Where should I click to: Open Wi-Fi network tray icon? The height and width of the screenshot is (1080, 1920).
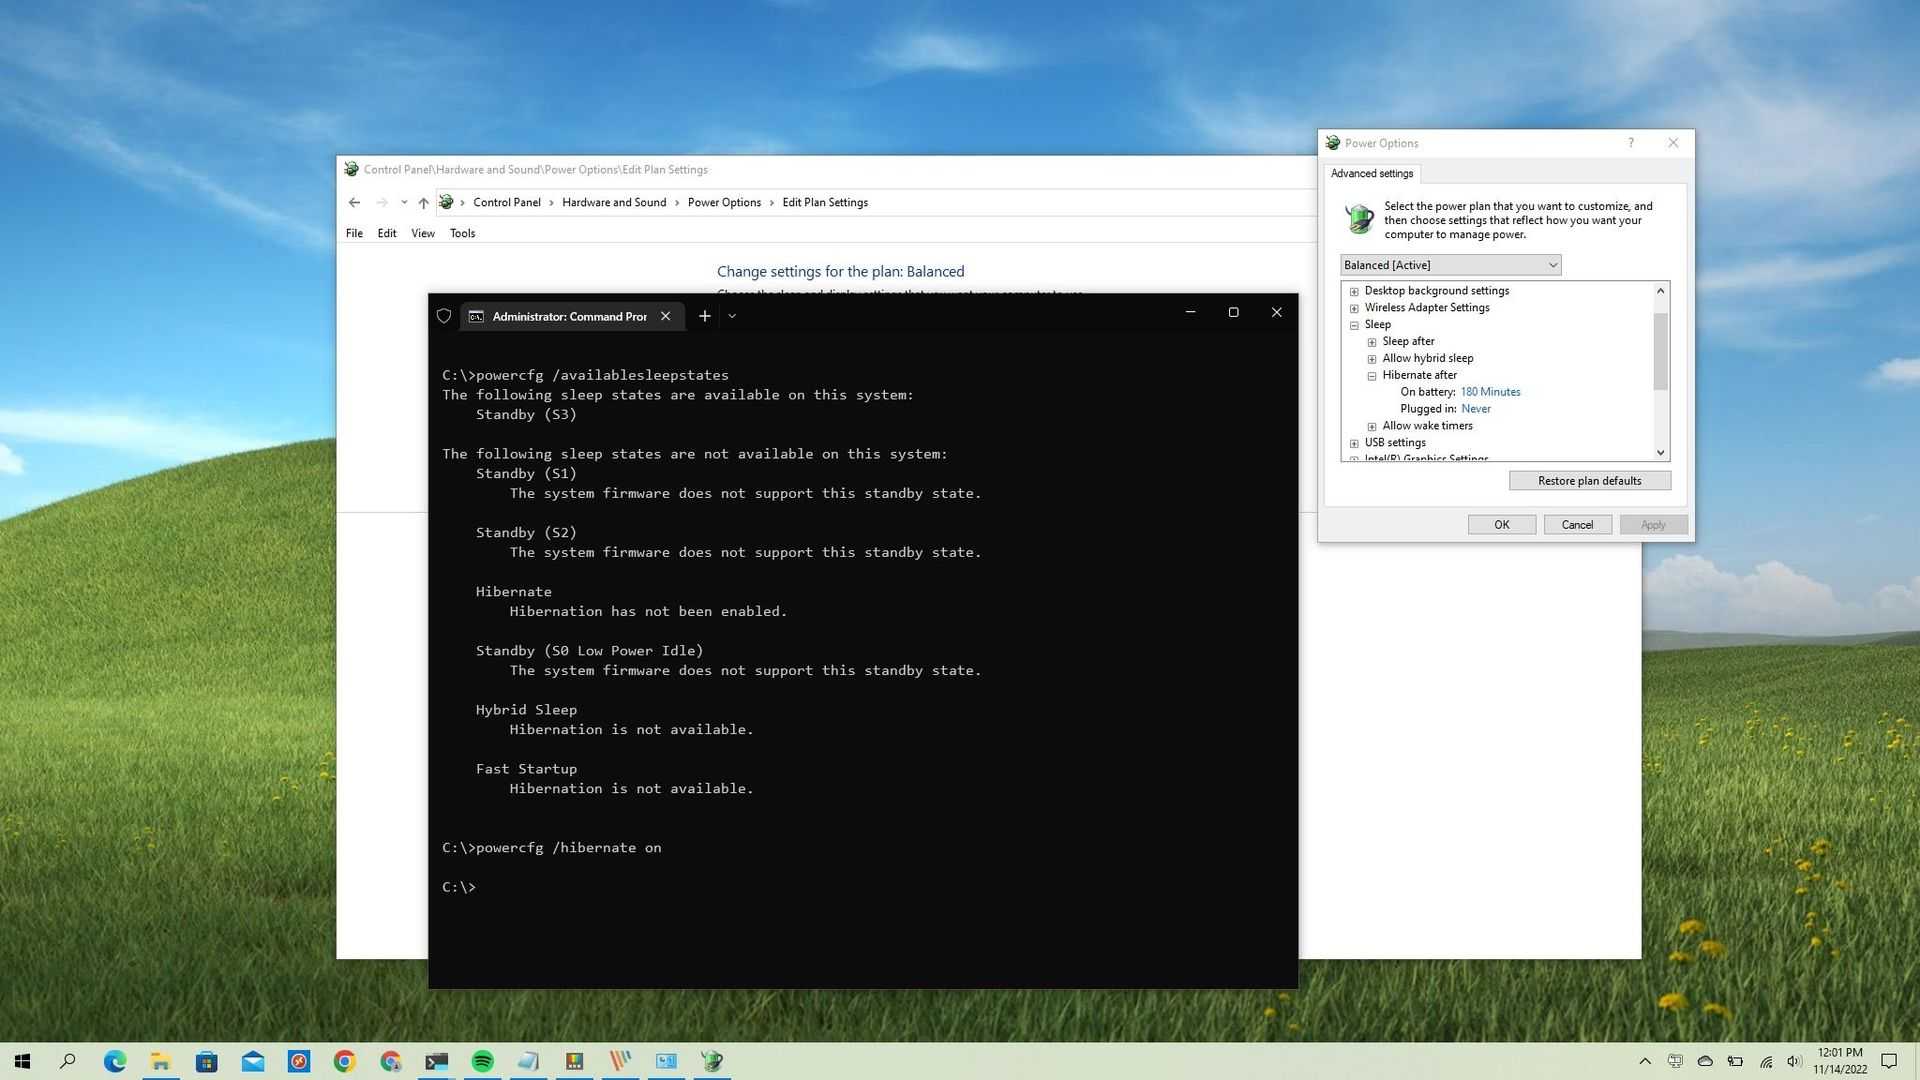[x=1766, y=1061]
